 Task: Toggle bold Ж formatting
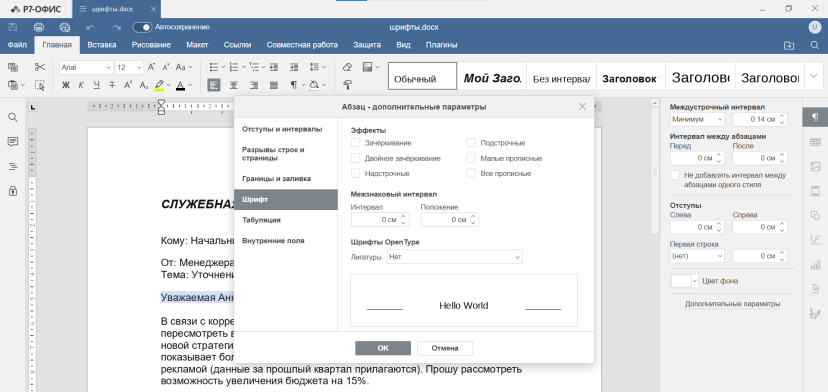pos(66,85)
